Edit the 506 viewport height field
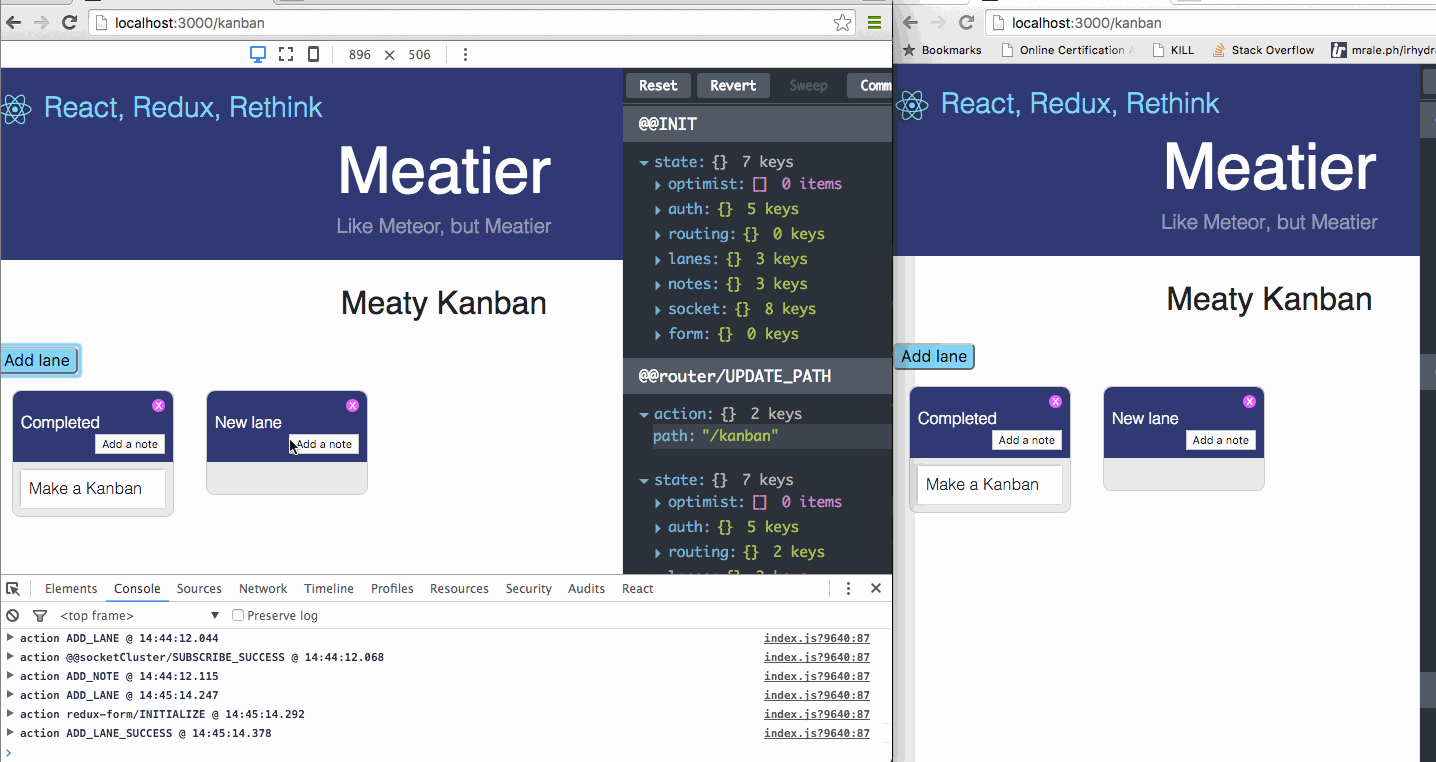Viewport: 1436px width, 762px height. (x=420, y=54)
